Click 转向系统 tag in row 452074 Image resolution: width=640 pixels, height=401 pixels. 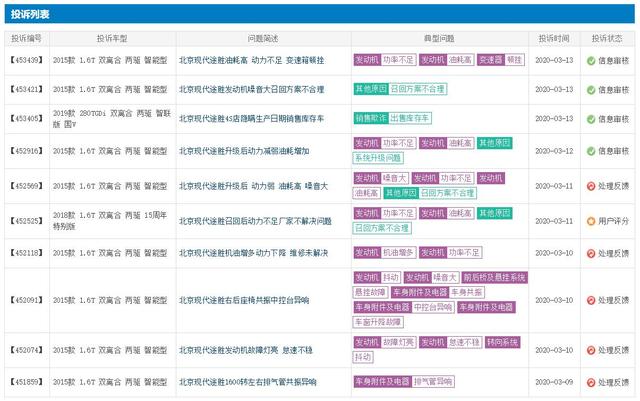(503, 342)
